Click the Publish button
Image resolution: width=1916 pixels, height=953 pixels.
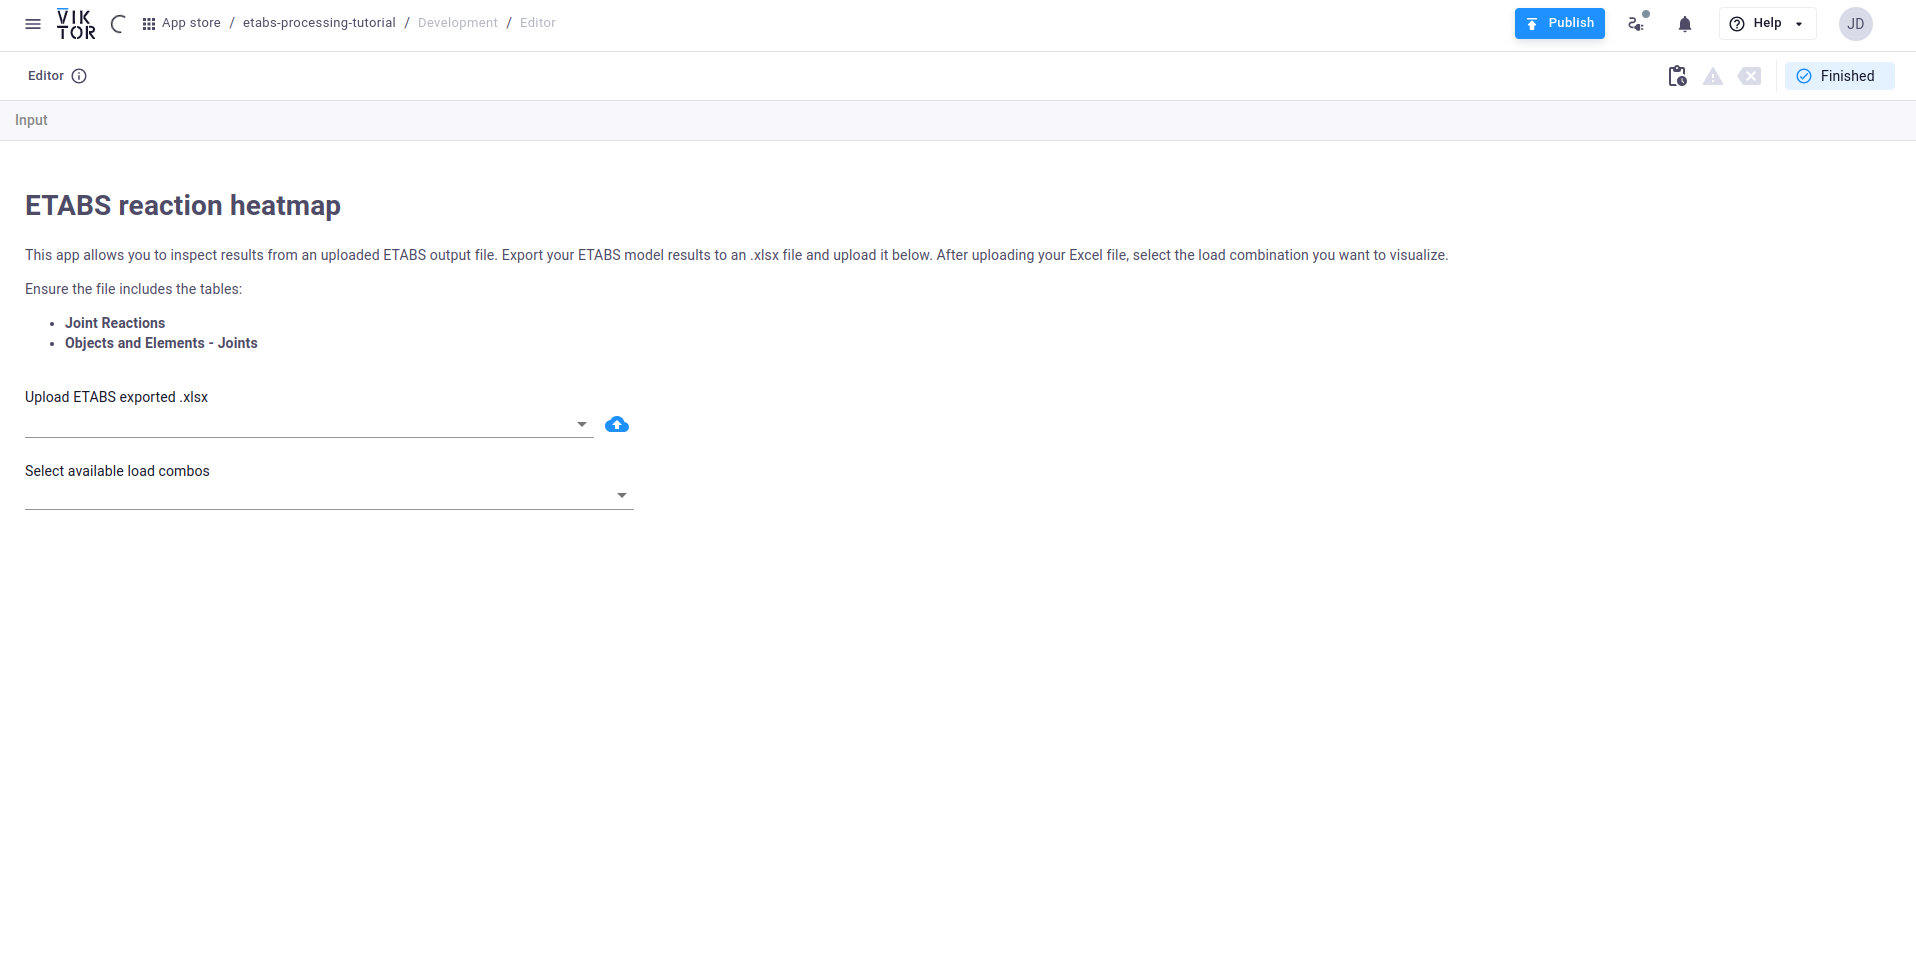coord(1559,24)
